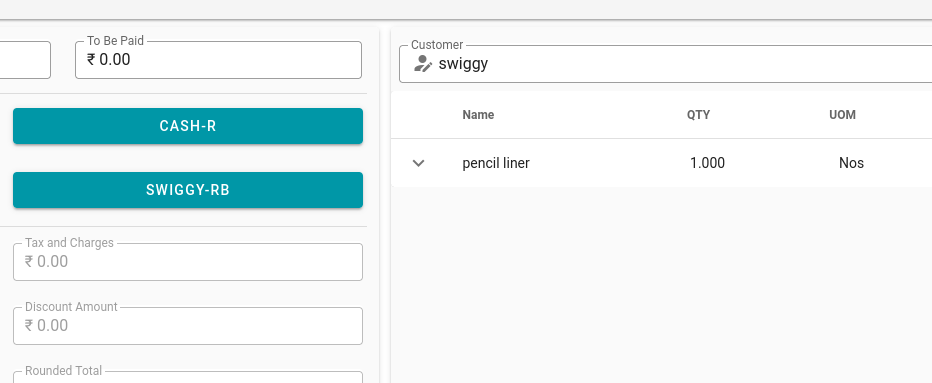This screenshot has width=932, height=383.
Task: Select the Rounded Total field
Action: [188, 377]
